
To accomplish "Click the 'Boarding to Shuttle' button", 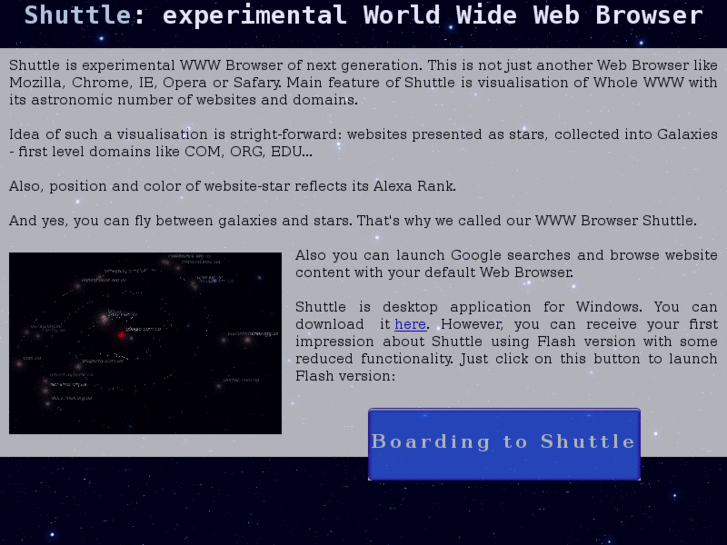I will 504,444.
